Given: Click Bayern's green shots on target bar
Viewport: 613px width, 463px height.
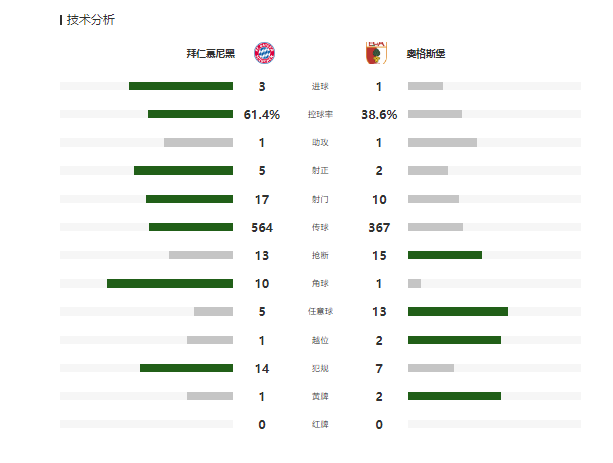Looking at the screenshot, I should tap(183, 170).
